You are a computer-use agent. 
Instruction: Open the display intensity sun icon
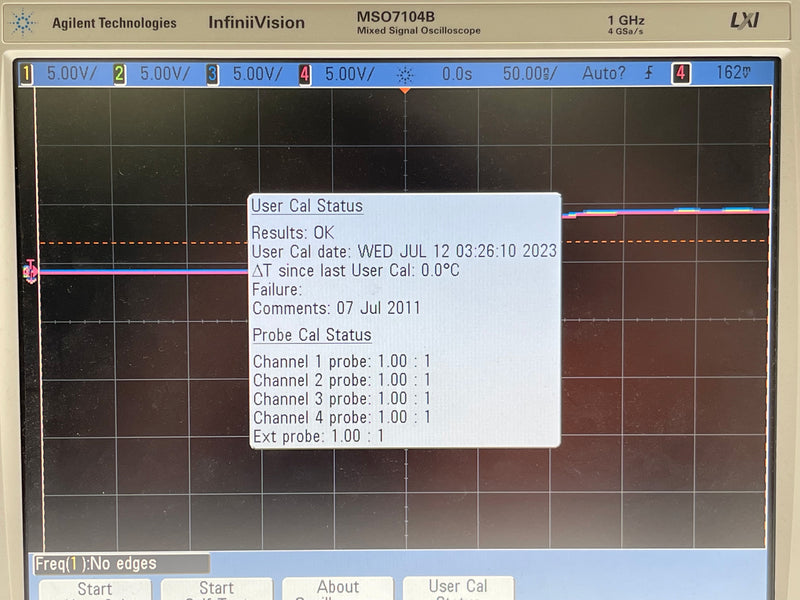coord(404,73)
